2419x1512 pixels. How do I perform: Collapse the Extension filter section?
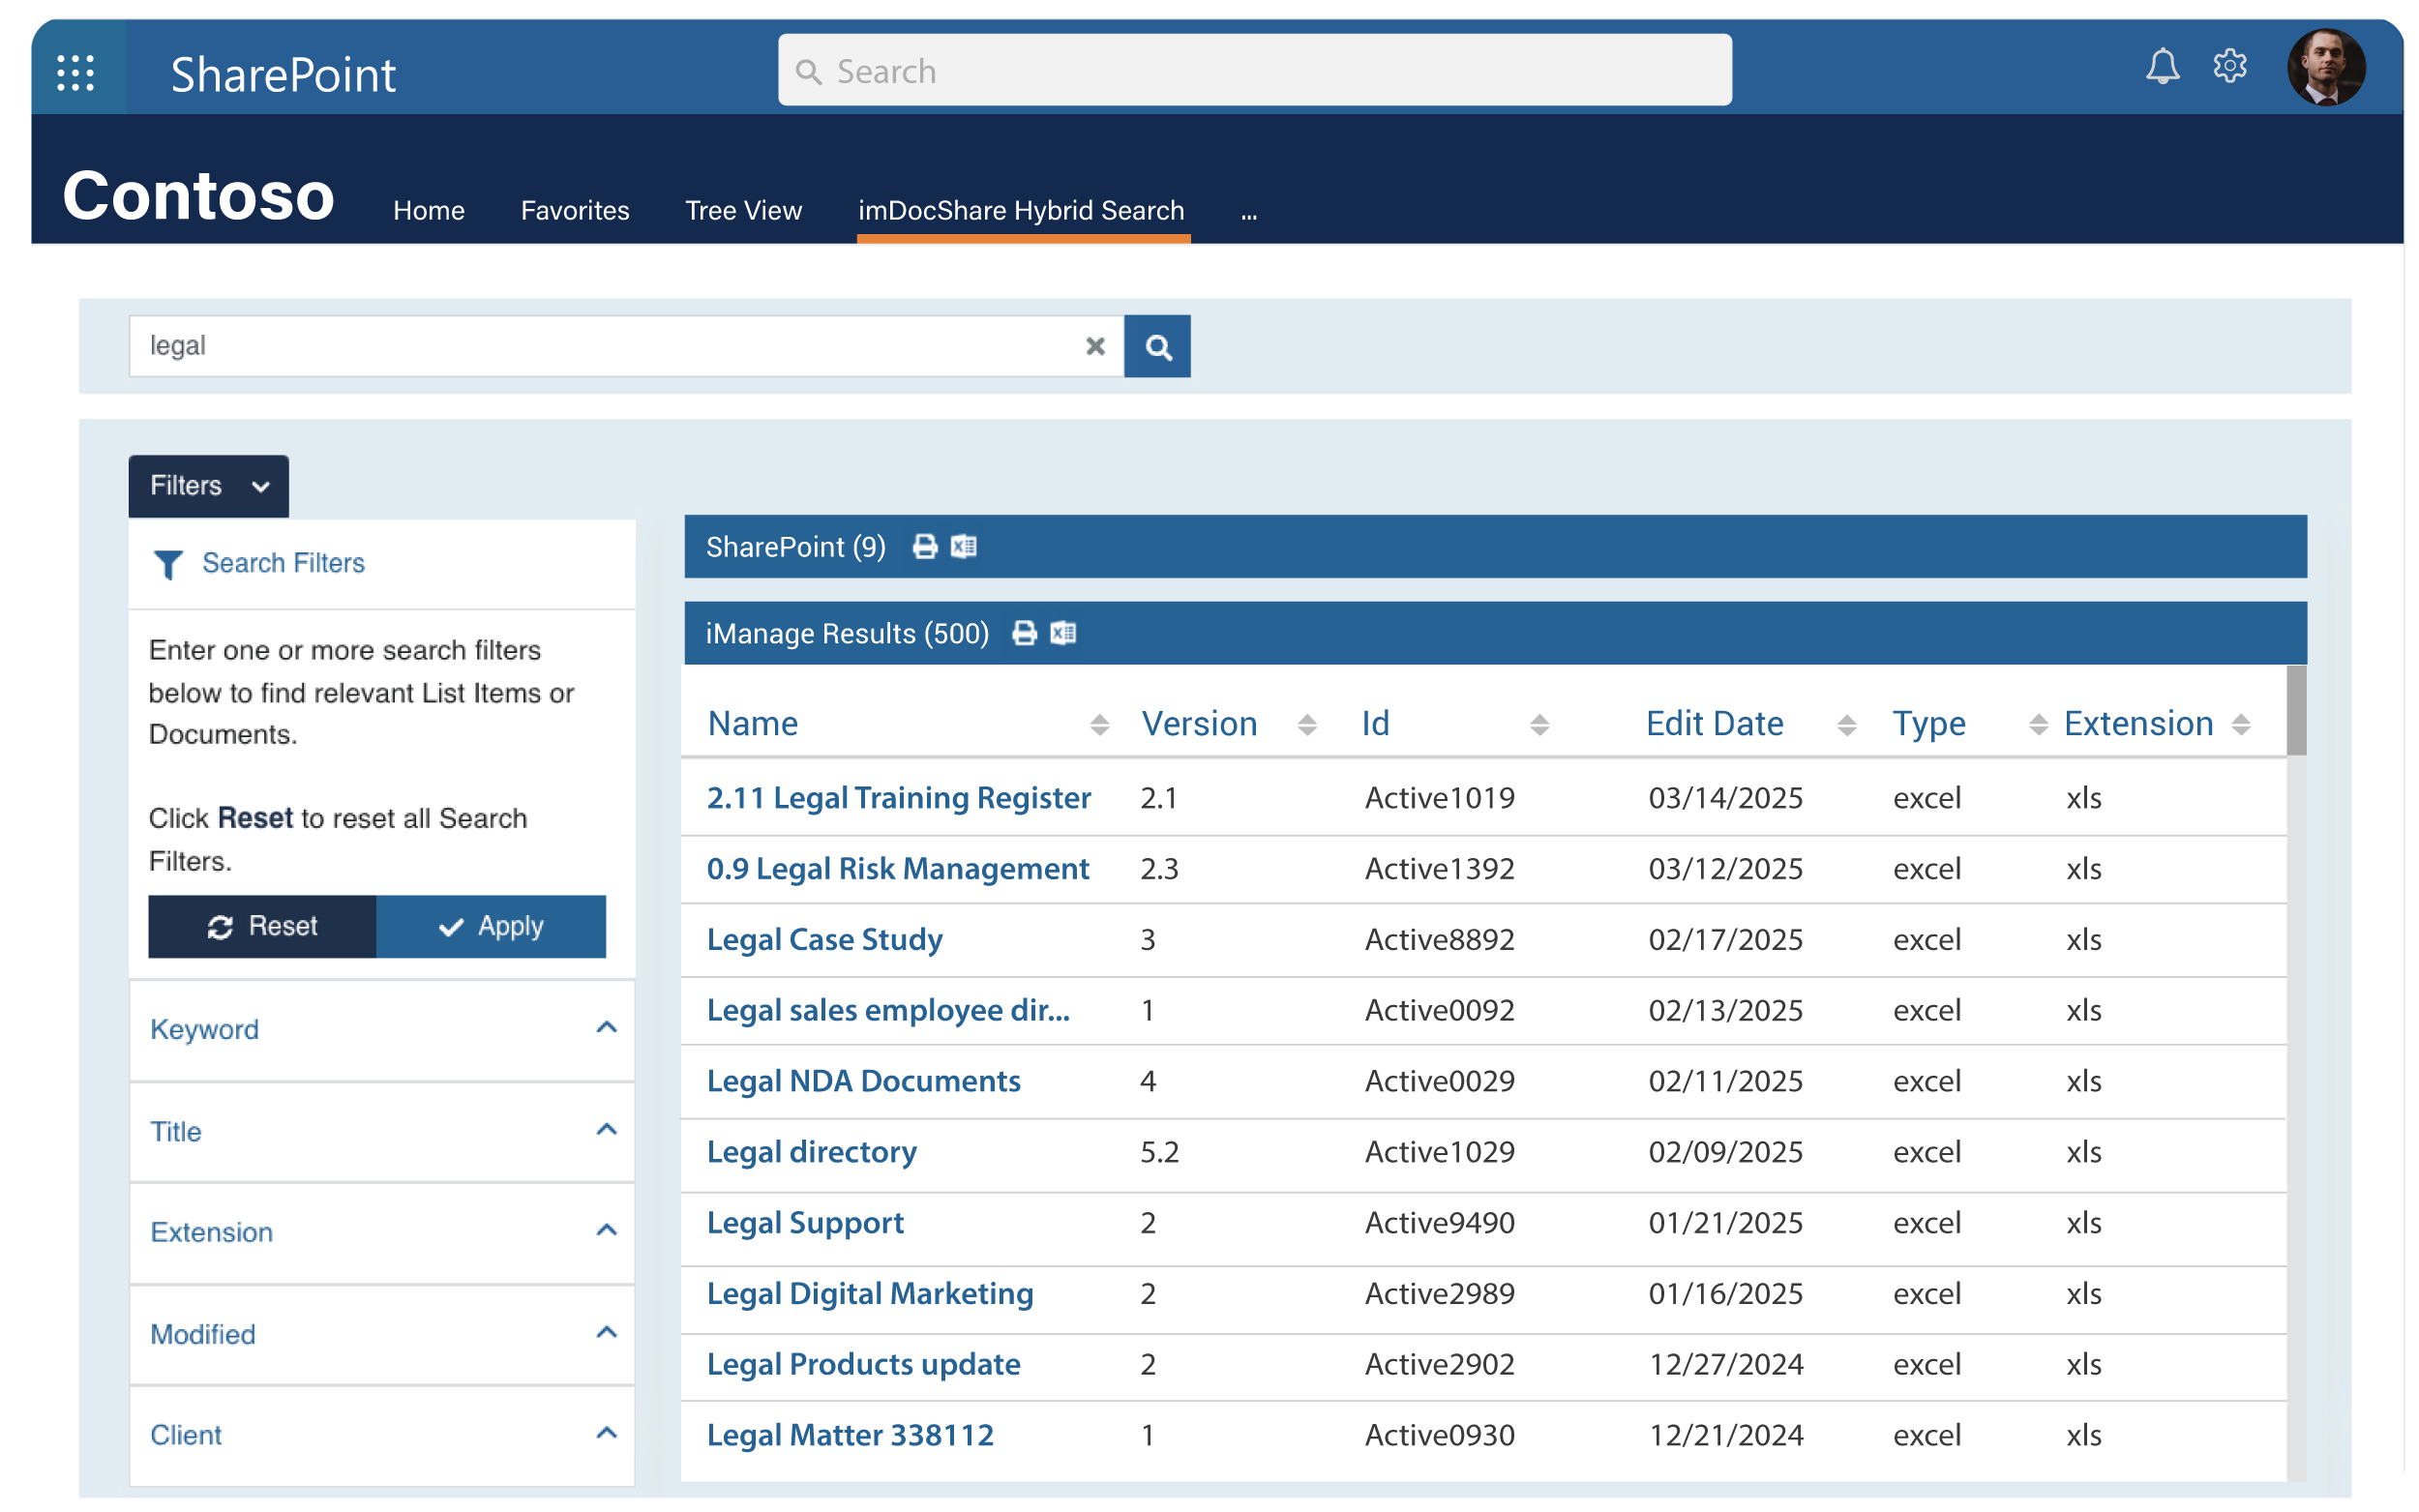(606, 1231)
